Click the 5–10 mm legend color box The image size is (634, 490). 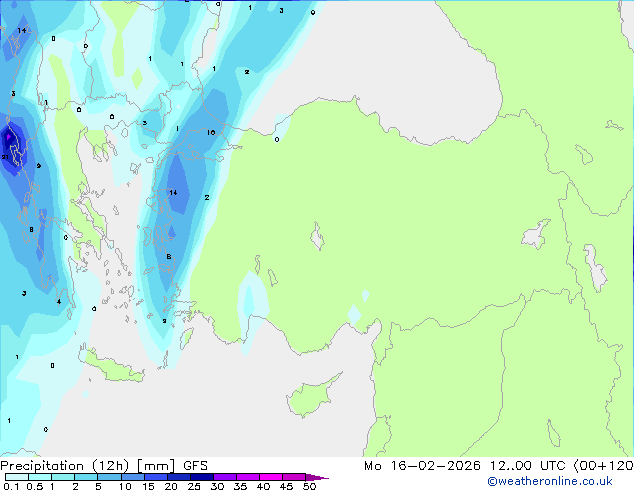(109, 477)
